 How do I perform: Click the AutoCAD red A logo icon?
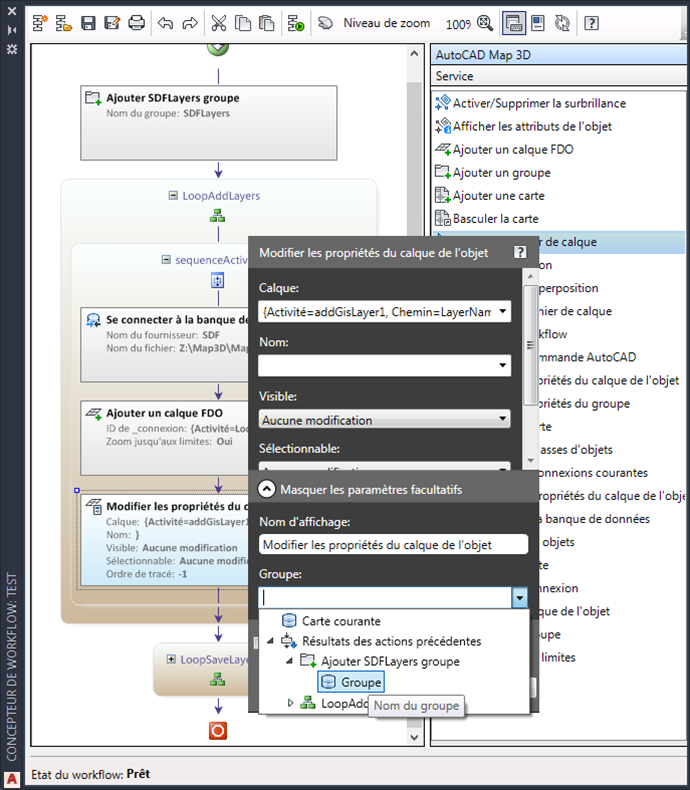tap(12, 779)
